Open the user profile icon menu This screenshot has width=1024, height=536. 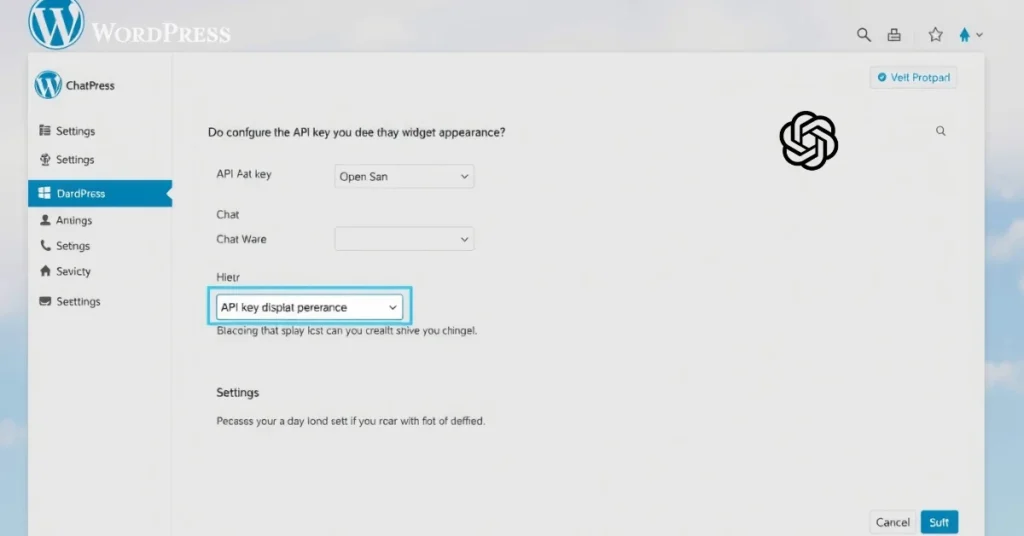(x=969, y=35)
